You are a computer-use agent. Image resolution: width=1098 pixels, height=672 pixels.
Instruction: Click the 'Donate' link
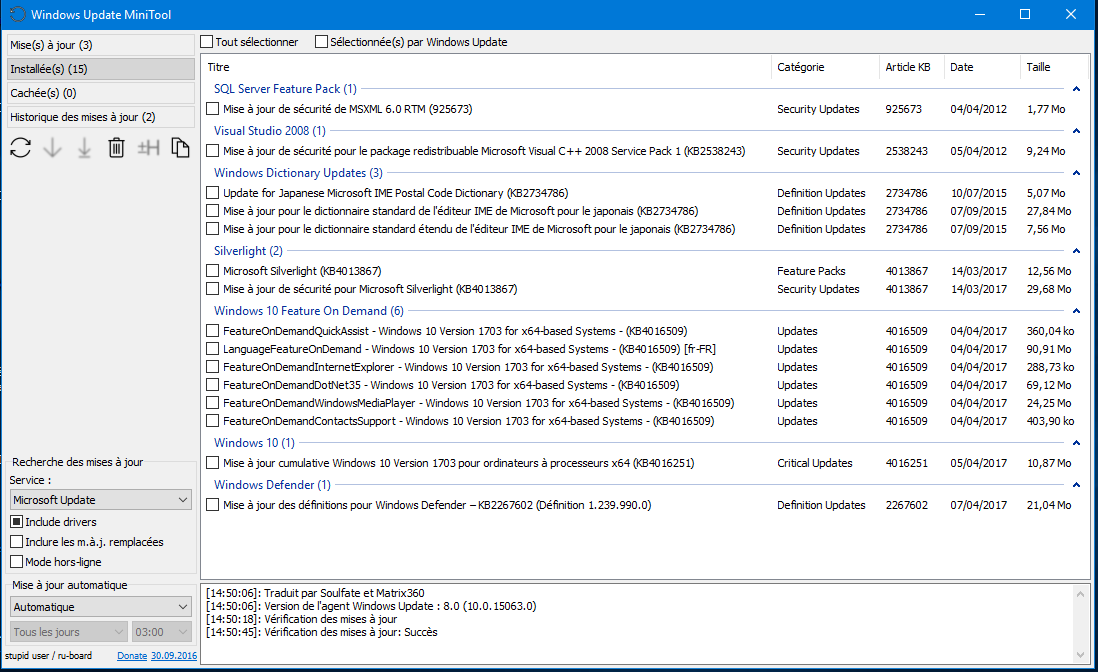[132, 656]
